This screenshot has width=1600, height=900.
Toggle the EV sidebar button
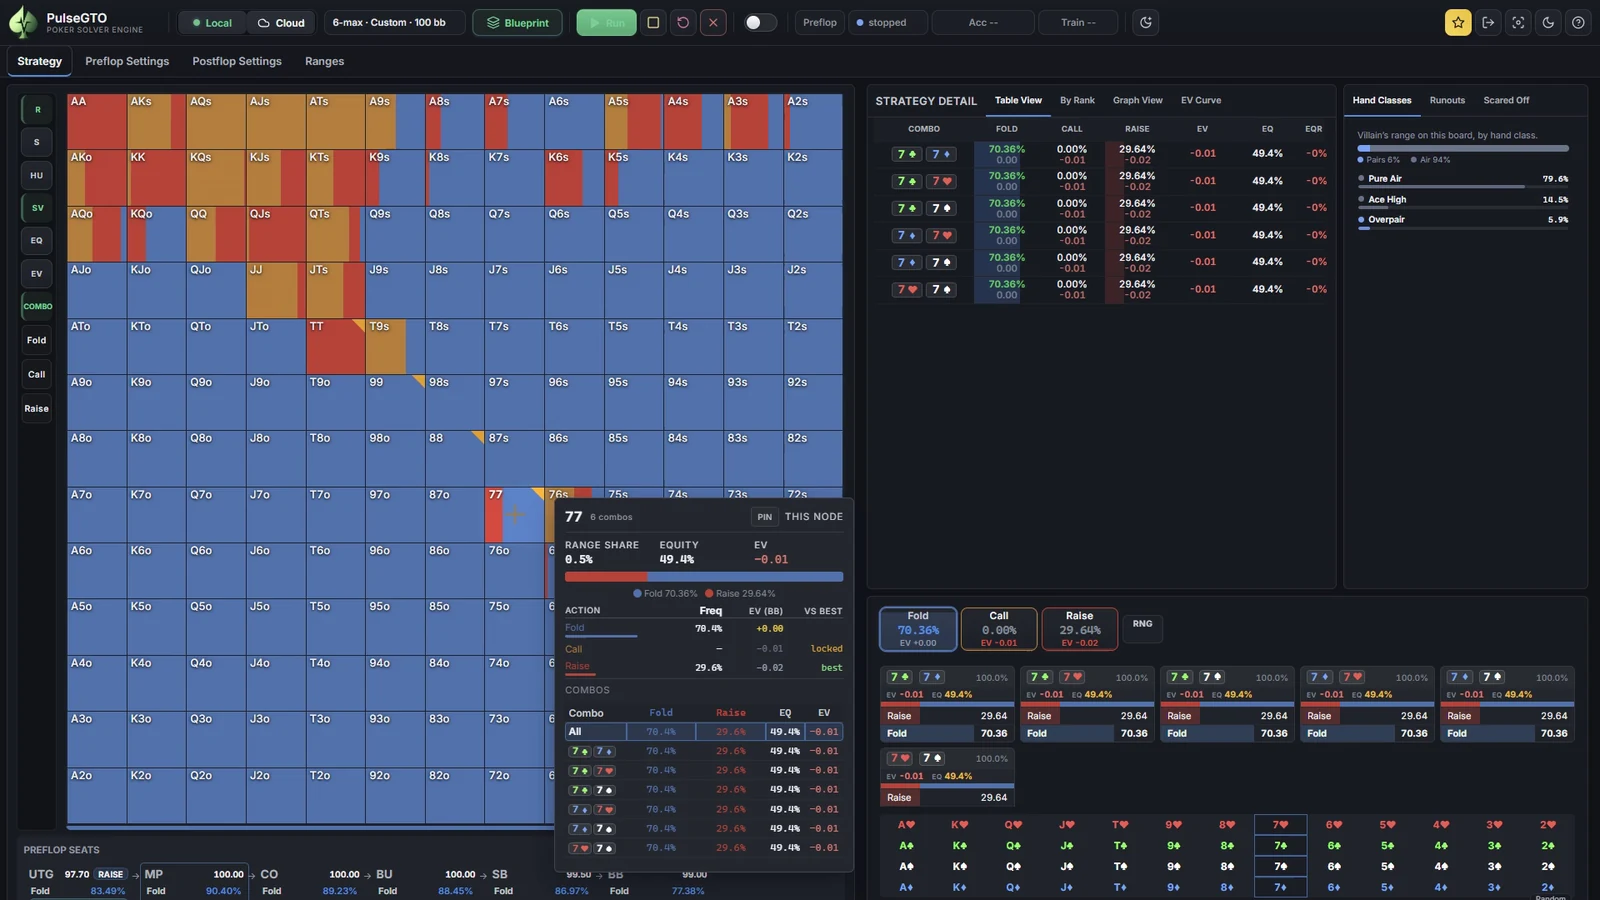click(37, 273)
